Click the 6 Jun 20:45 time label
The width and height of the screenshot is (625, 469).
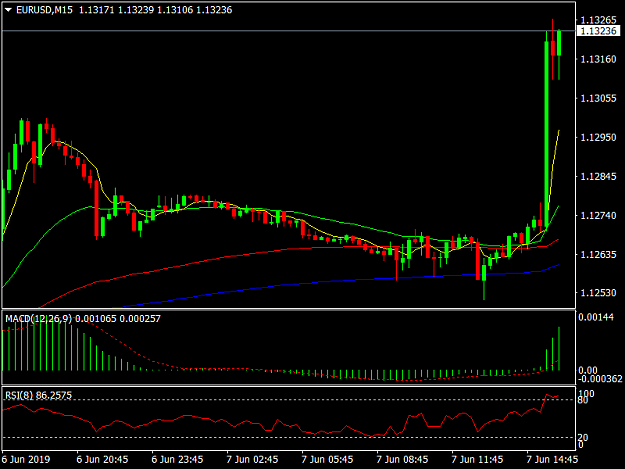(x=102, y=459)
